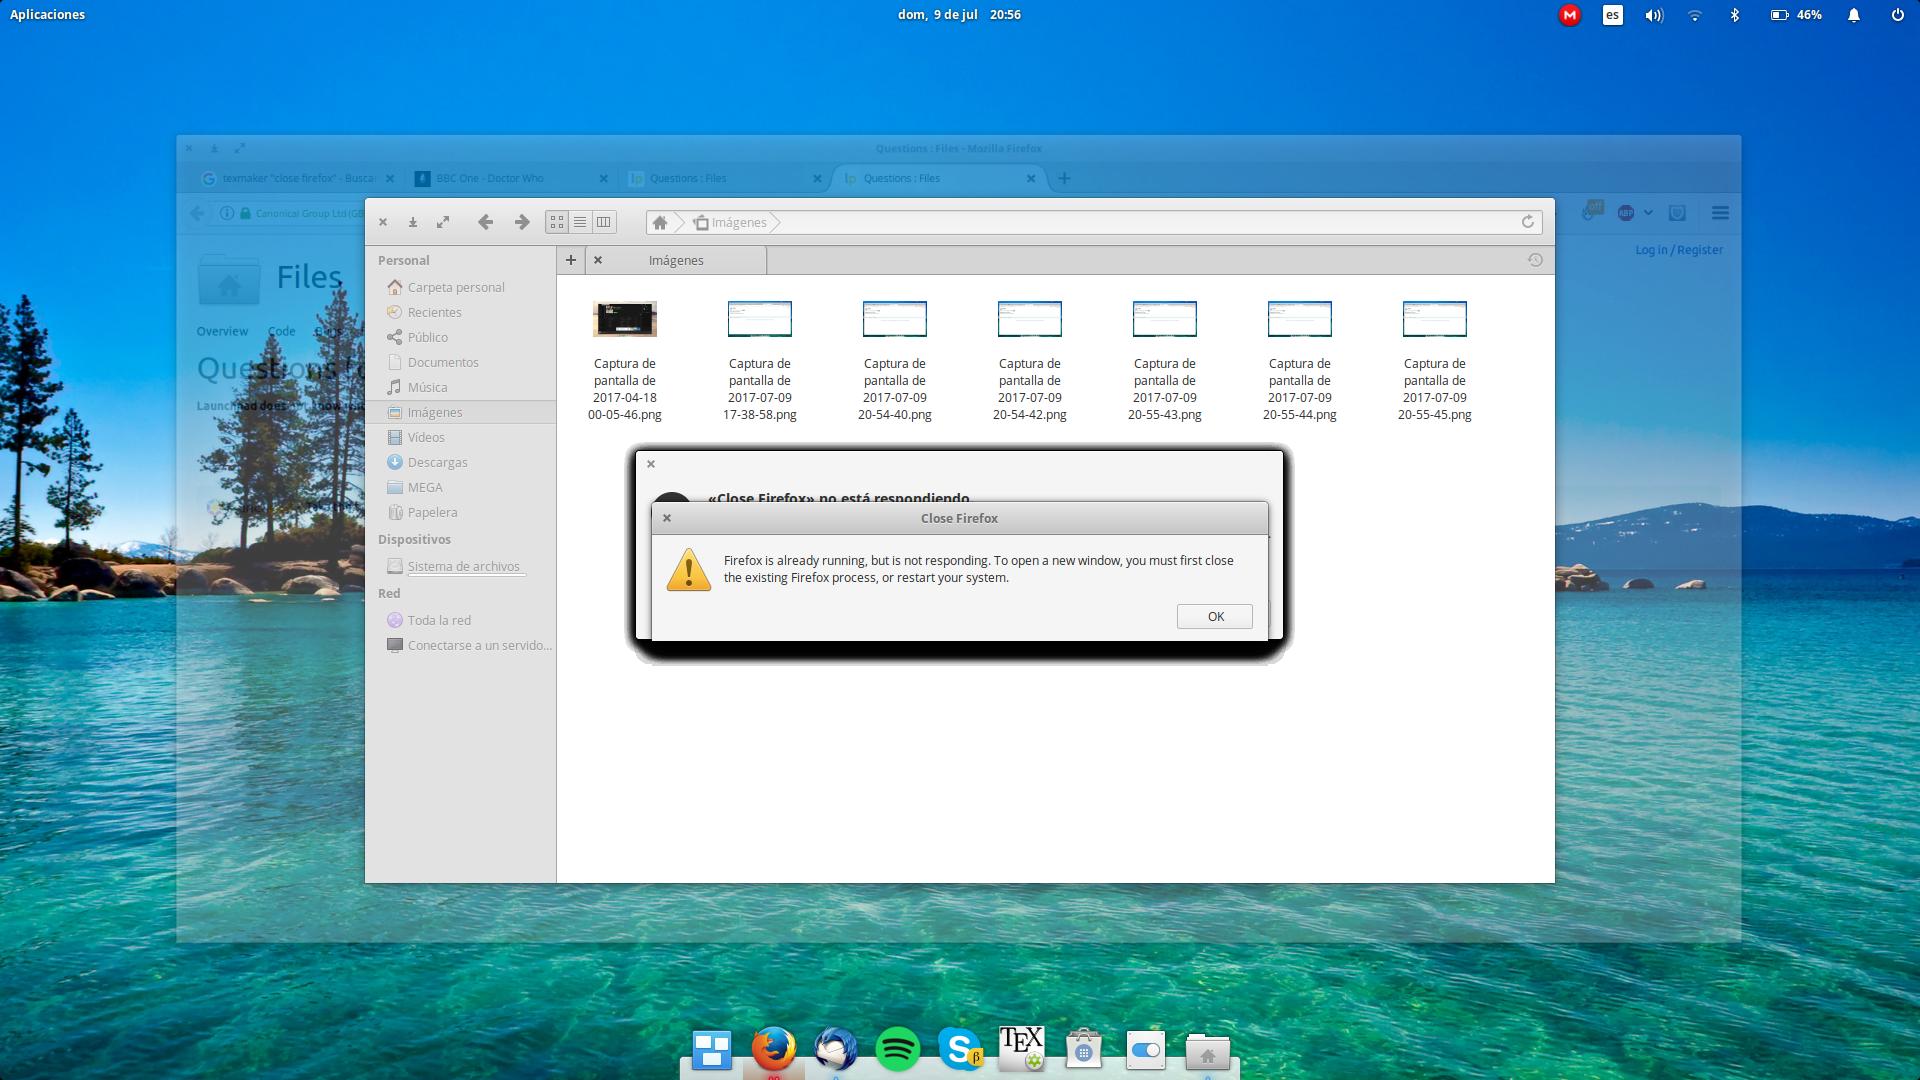This screenshot has width=1920, height=1080.
Task: Open Aplicaciones menu in top panel
Action: [47, 15]
